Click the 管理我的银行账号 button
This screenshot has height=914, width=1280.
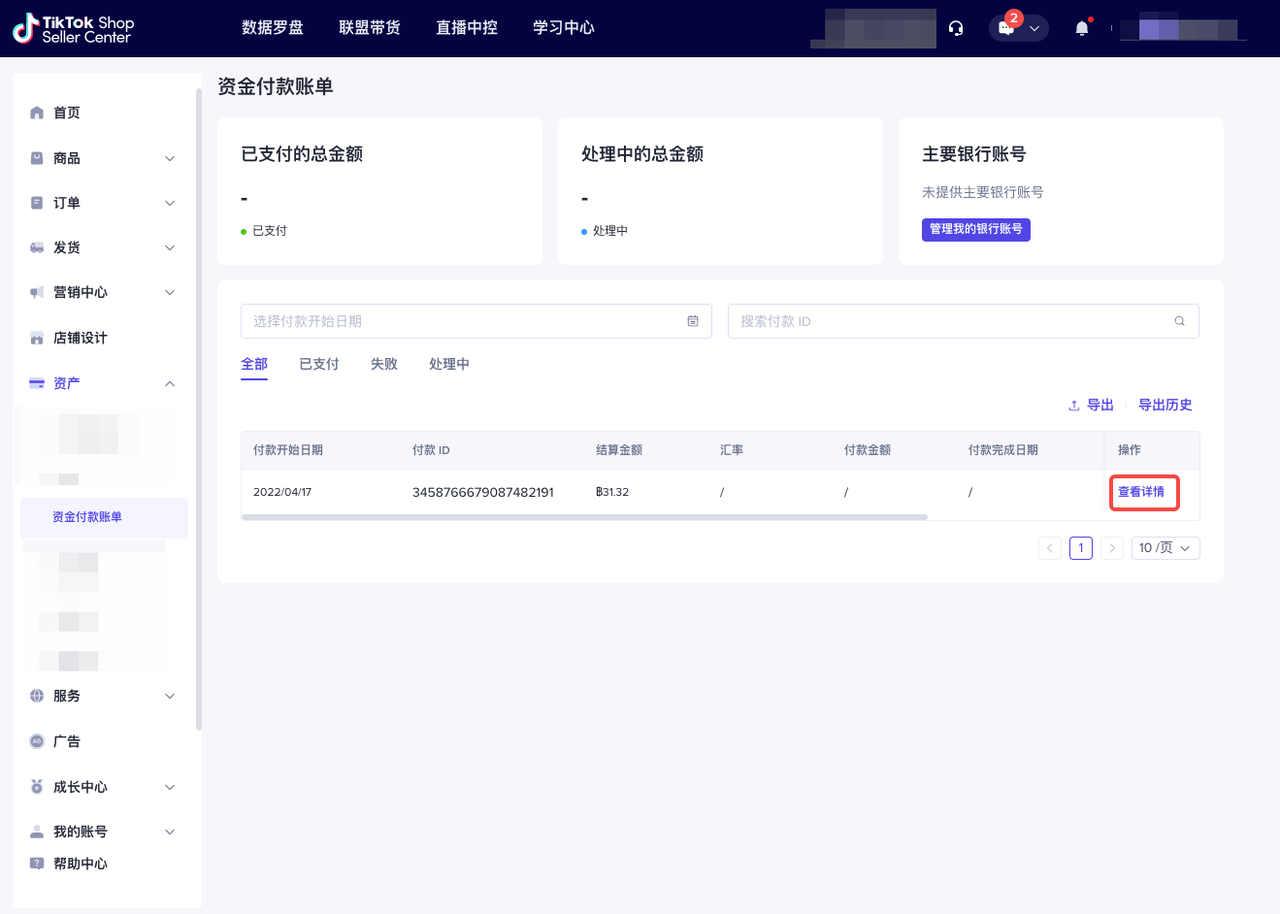point(976,229)
